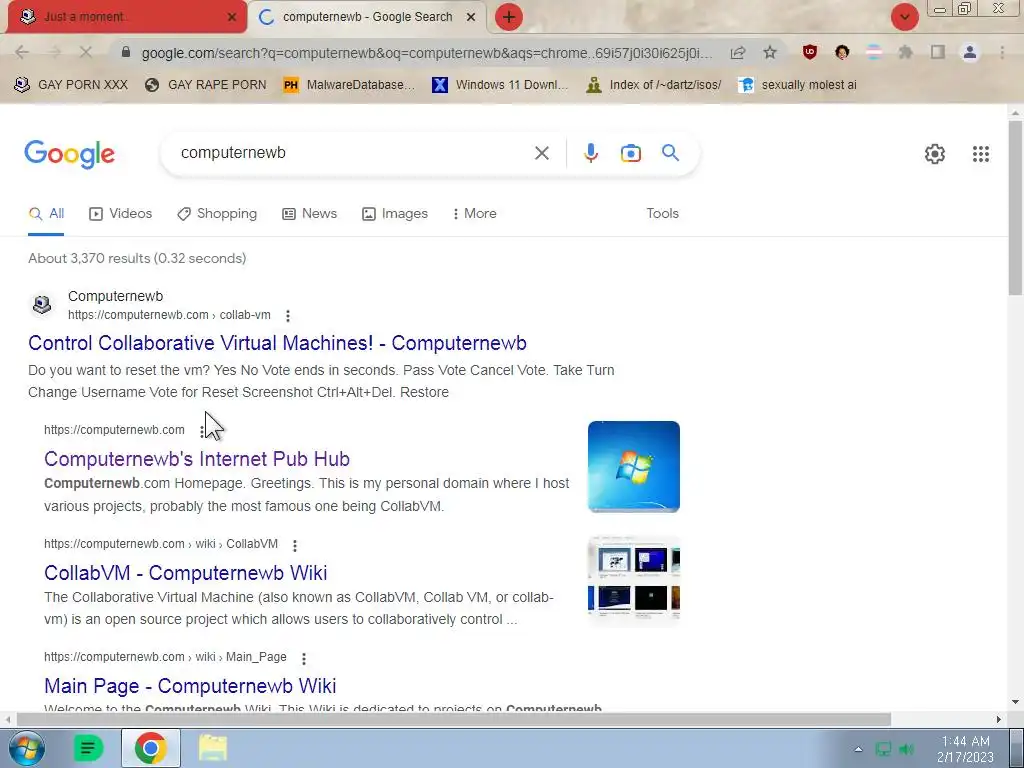The image size is (1024, 768).
Task: Click the Chrome taskbar button
Action: (151, 748)
